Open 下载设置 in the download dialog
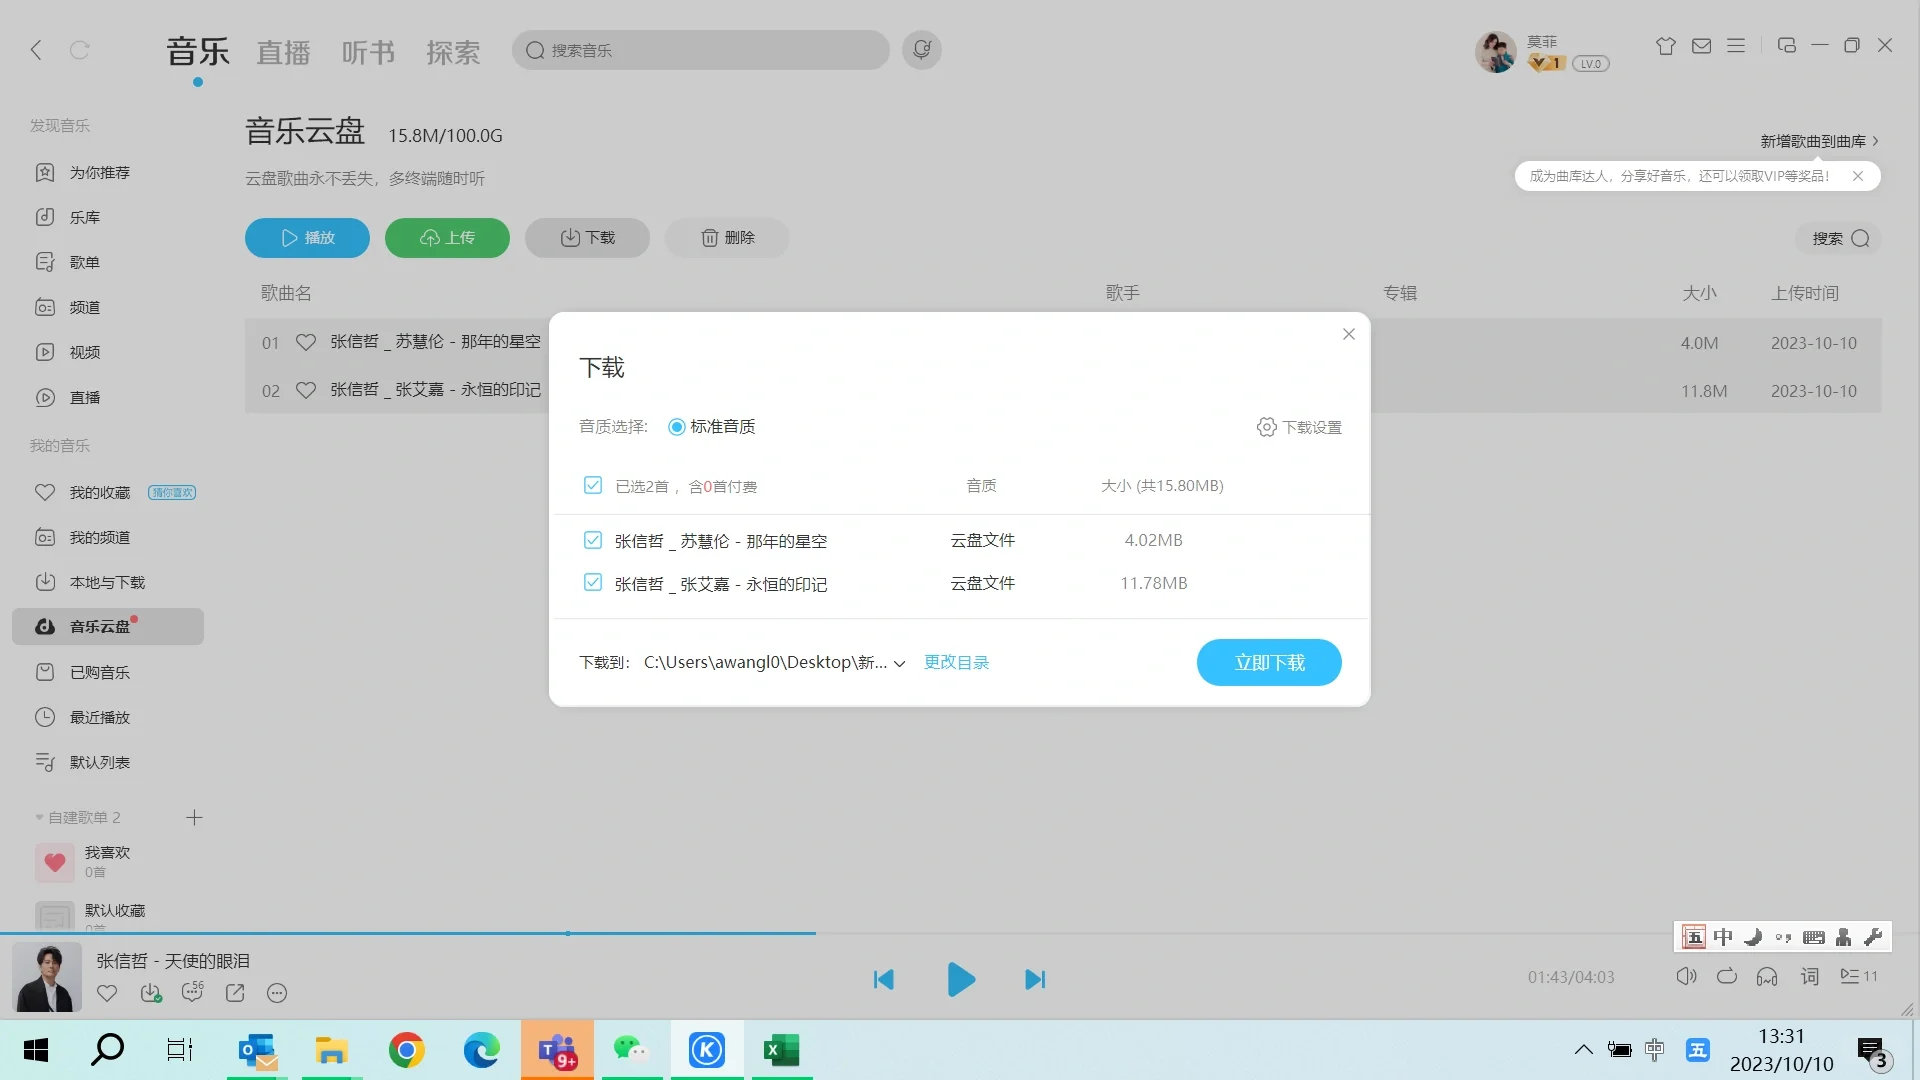Viewport: 1920px width, 1080px height. 1298,426
